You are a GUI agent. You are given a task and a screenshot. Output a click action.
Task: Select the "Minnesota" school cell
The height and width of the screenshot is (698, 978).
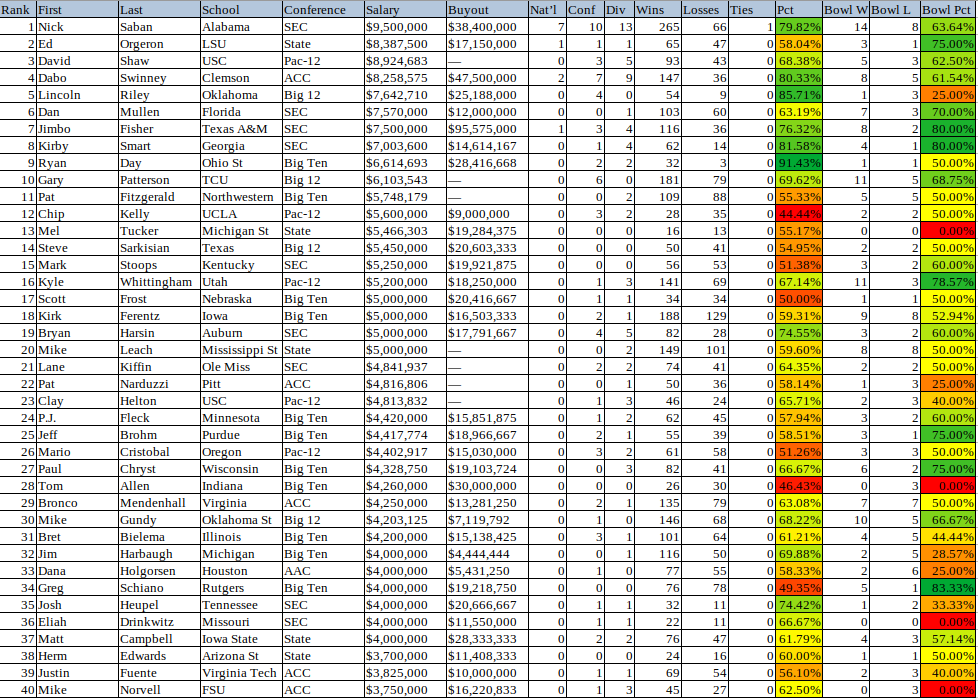click(241, 417)
